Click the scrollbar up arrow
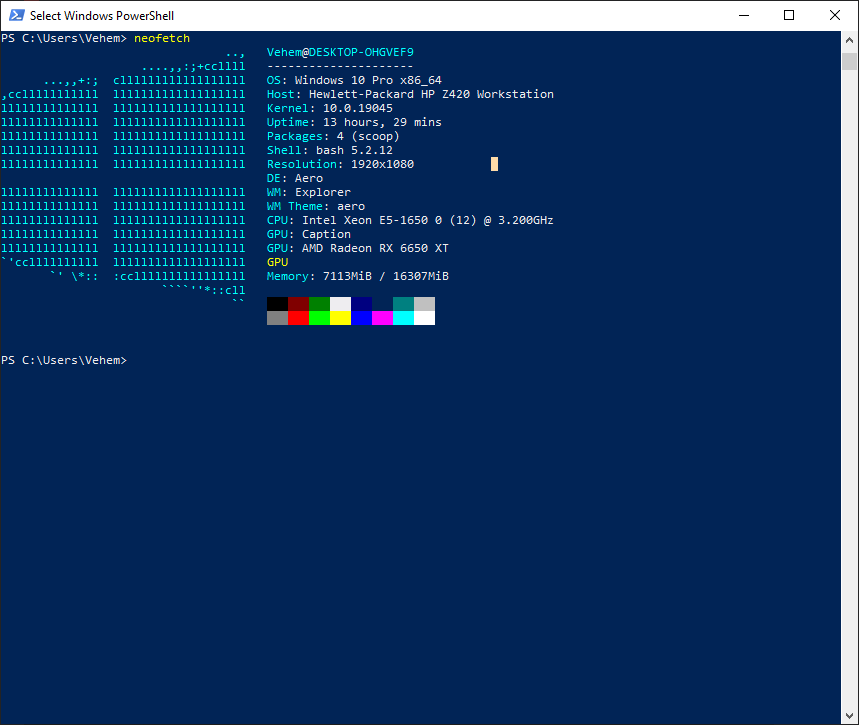 tap(850, 39)
